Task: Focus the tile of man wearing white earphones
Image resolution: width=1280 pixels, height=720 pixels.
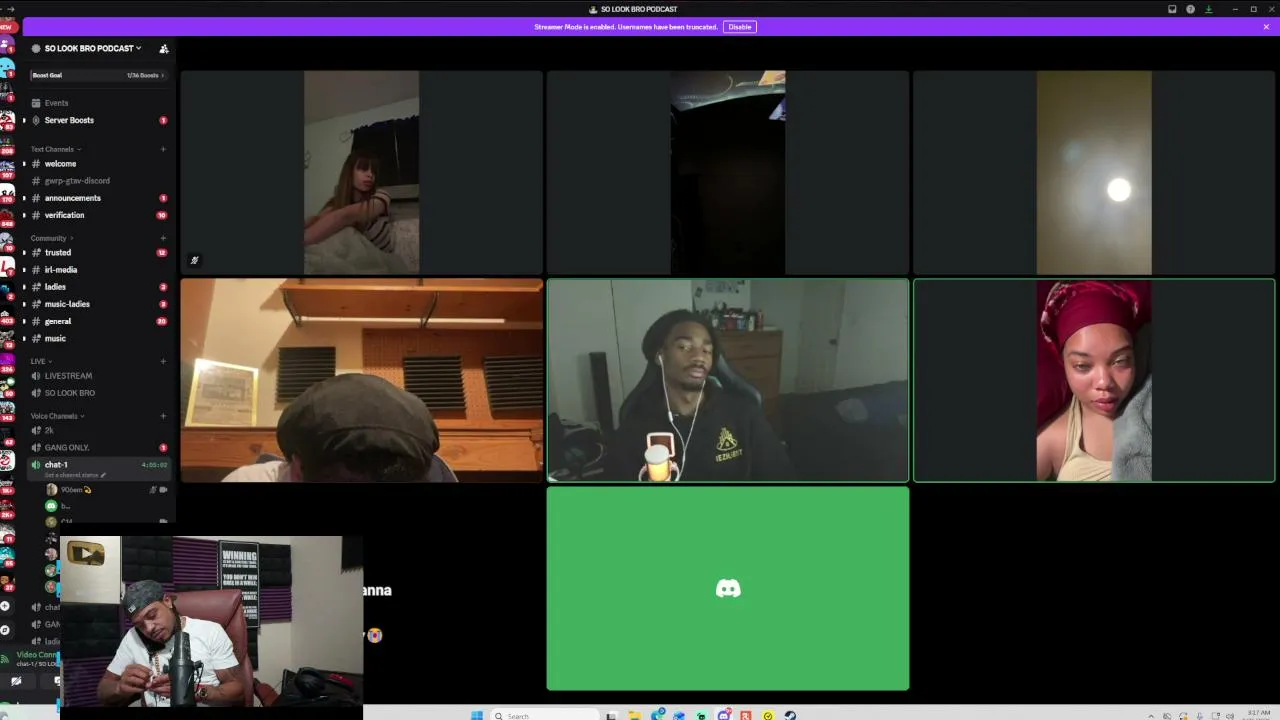Action: pos(728,380)
